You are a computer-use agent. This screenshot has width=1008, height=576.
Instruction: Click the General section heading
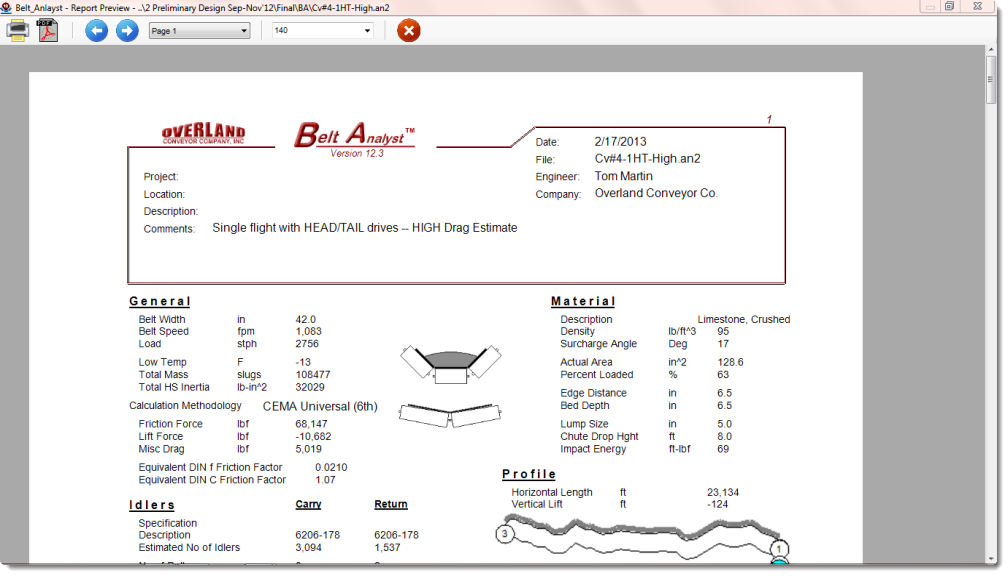click(x=159, y=301)
